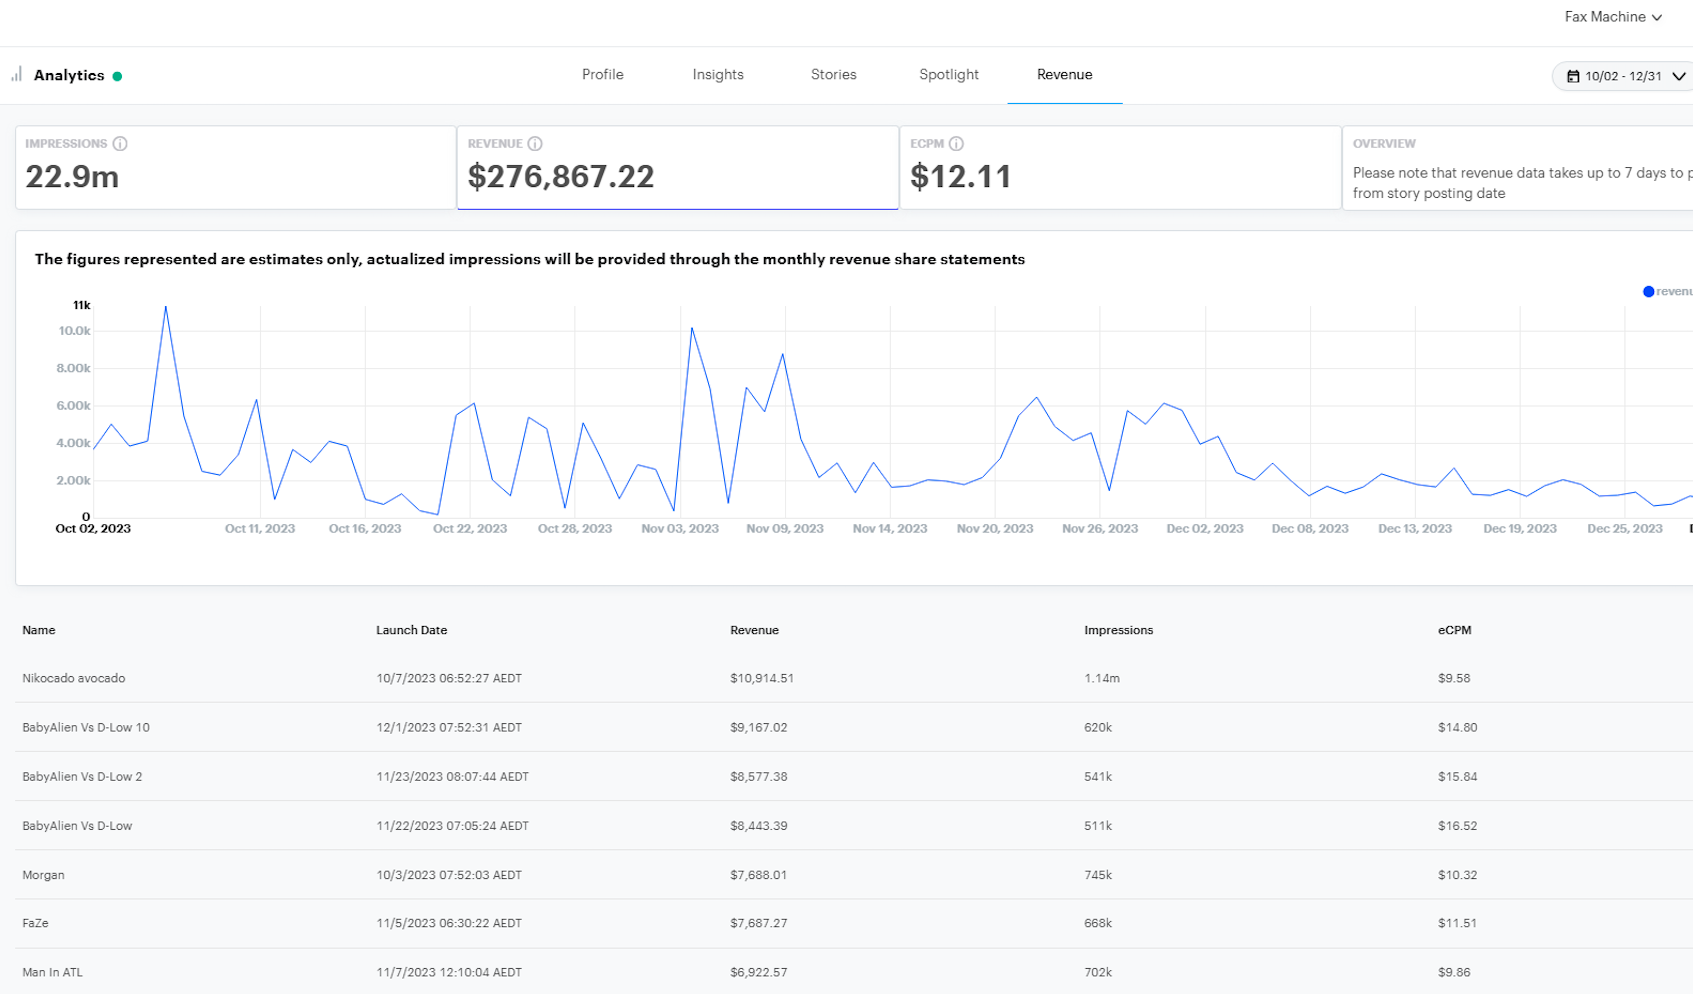
Task: Click the Analytics bar chart icon
Action: pyautogui.click(x=16, y=75)
